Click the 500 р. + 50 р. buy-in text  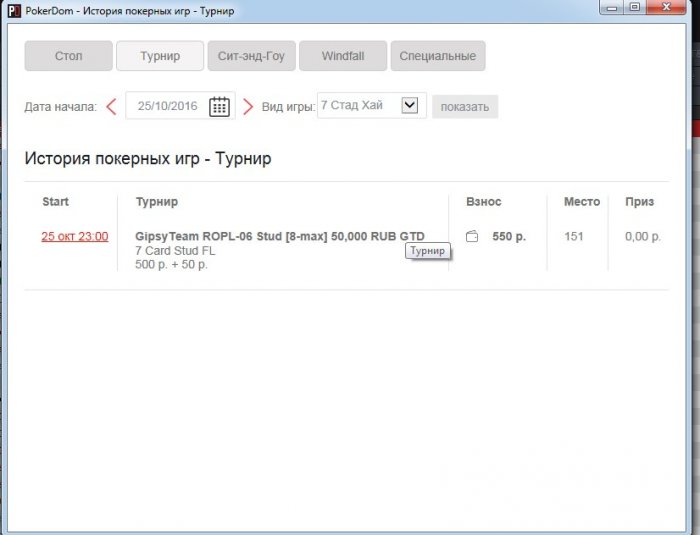pos(171,264)
